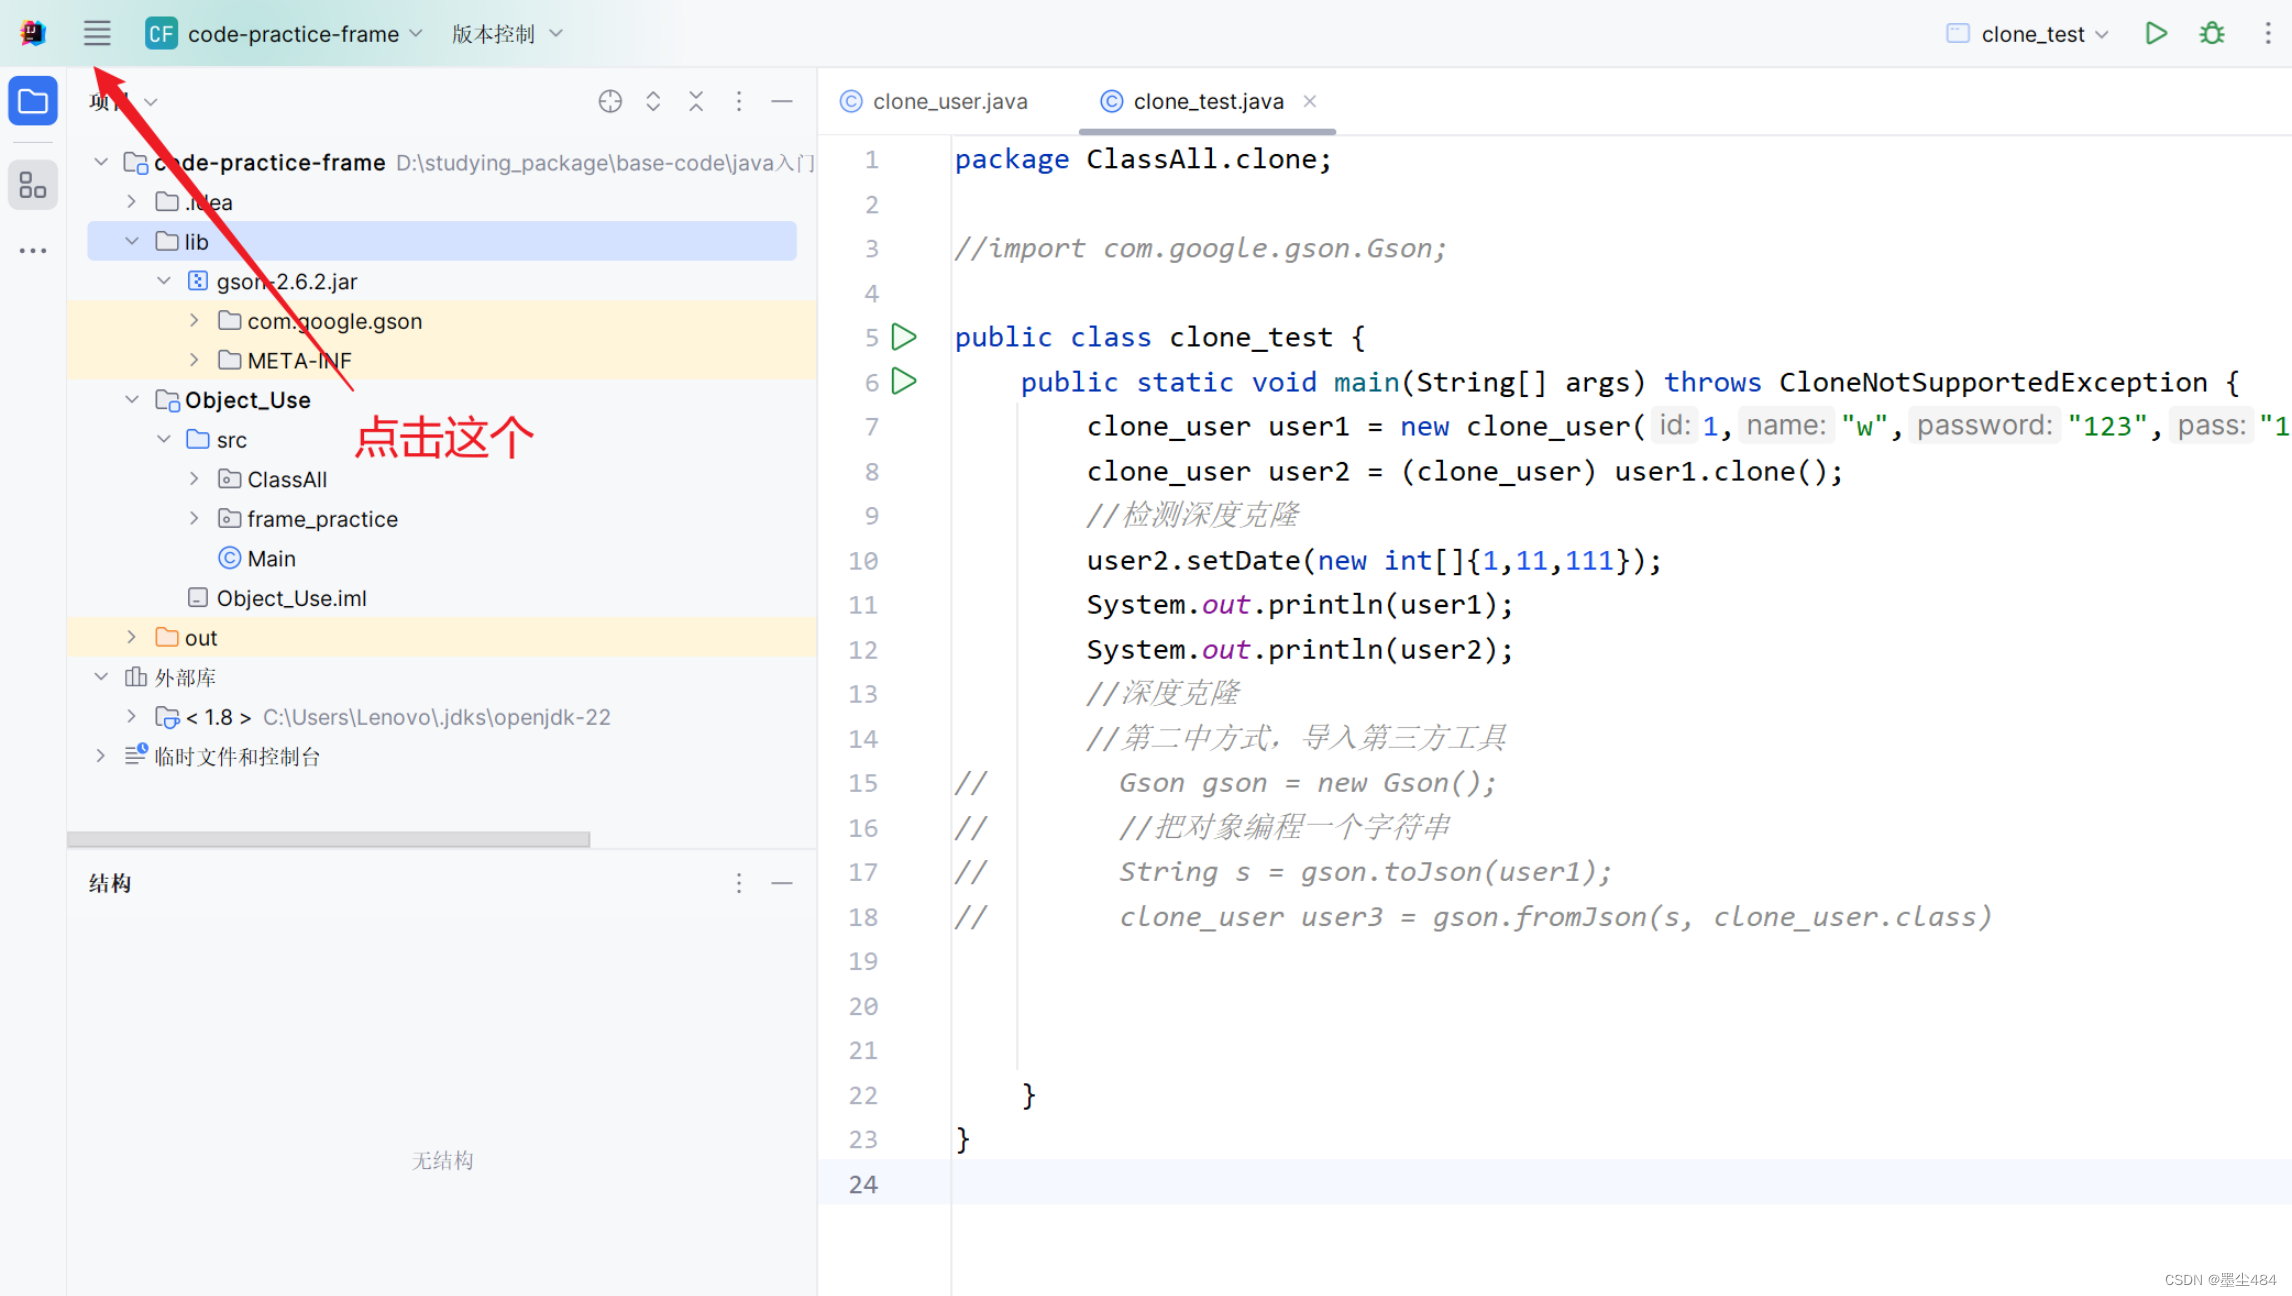This screenshot has width=2292, height=1296.
Task: Open the more tool windows ellipsis
Action: click(x=33, y=251)
